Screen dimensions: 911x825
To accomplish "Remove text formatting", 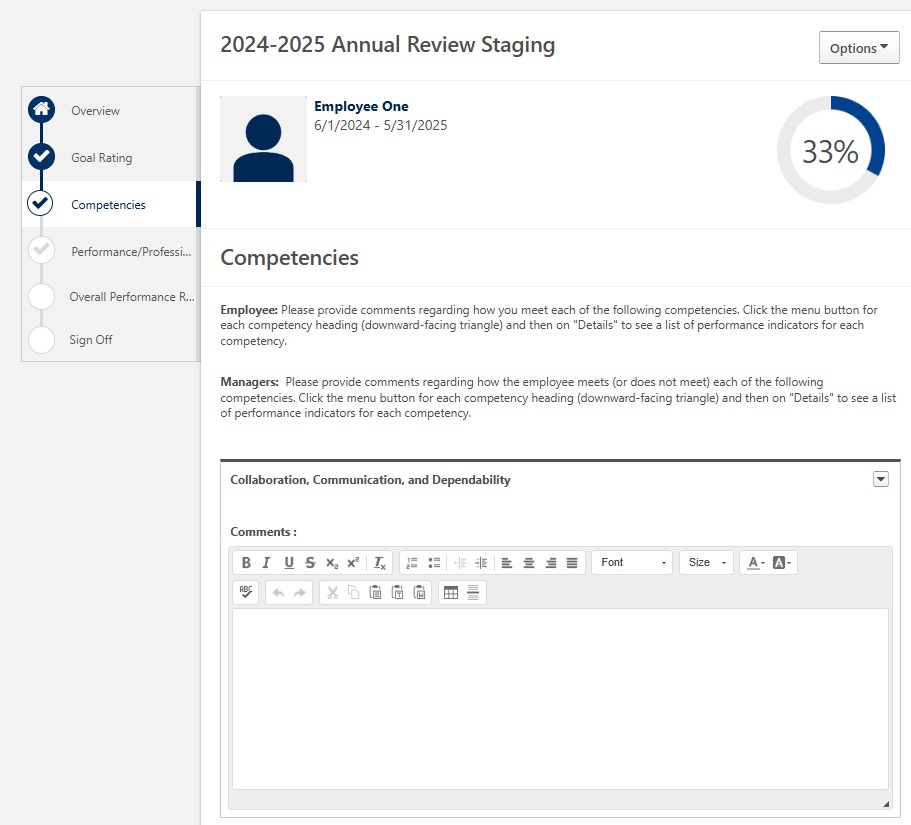I will pyautogui.click(x=379, y=562).
